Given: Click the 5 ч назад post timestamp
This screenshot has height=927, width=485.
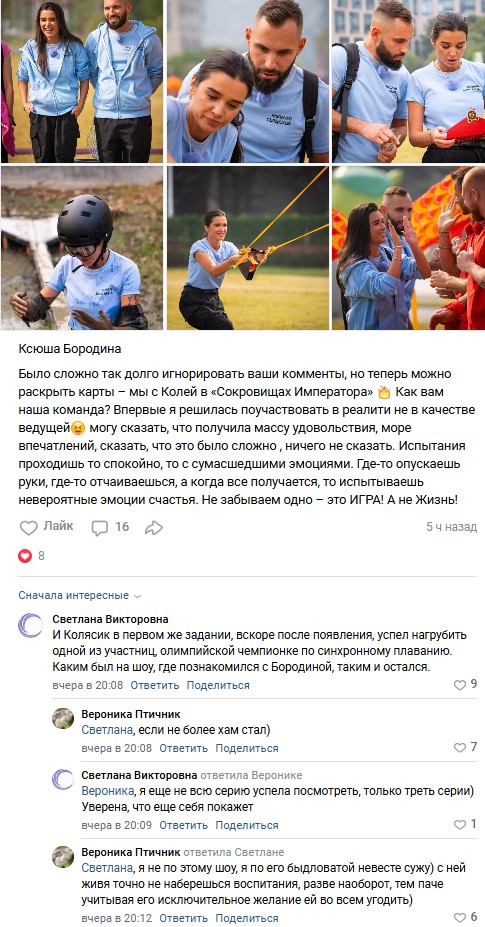Looking at the screenshot, I should tap(451, 527).
